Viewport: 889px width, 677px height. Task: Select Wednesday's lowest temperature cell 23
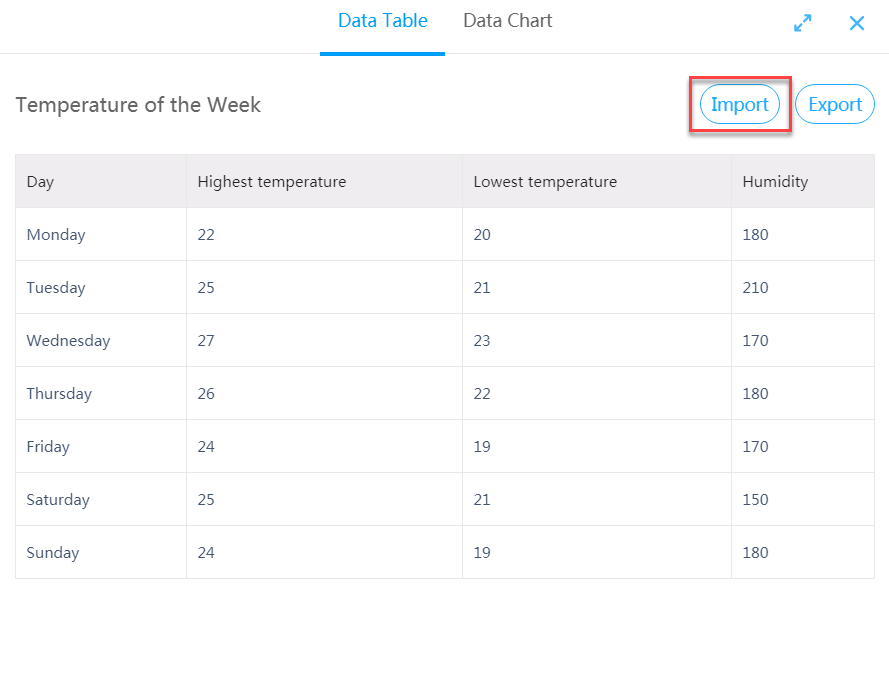[482, 341]
